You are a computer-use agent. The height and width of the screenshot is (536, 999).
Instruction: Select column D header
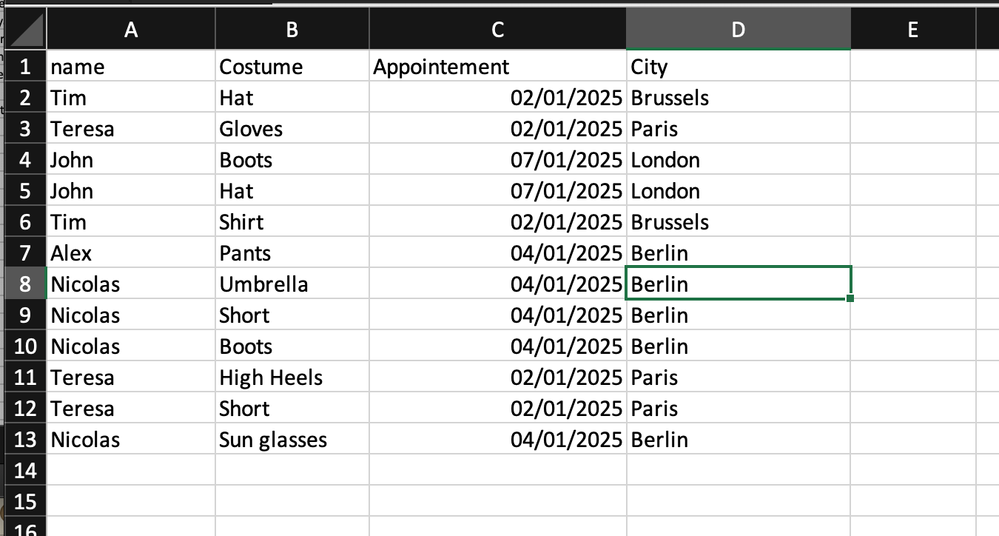(738, 30)
